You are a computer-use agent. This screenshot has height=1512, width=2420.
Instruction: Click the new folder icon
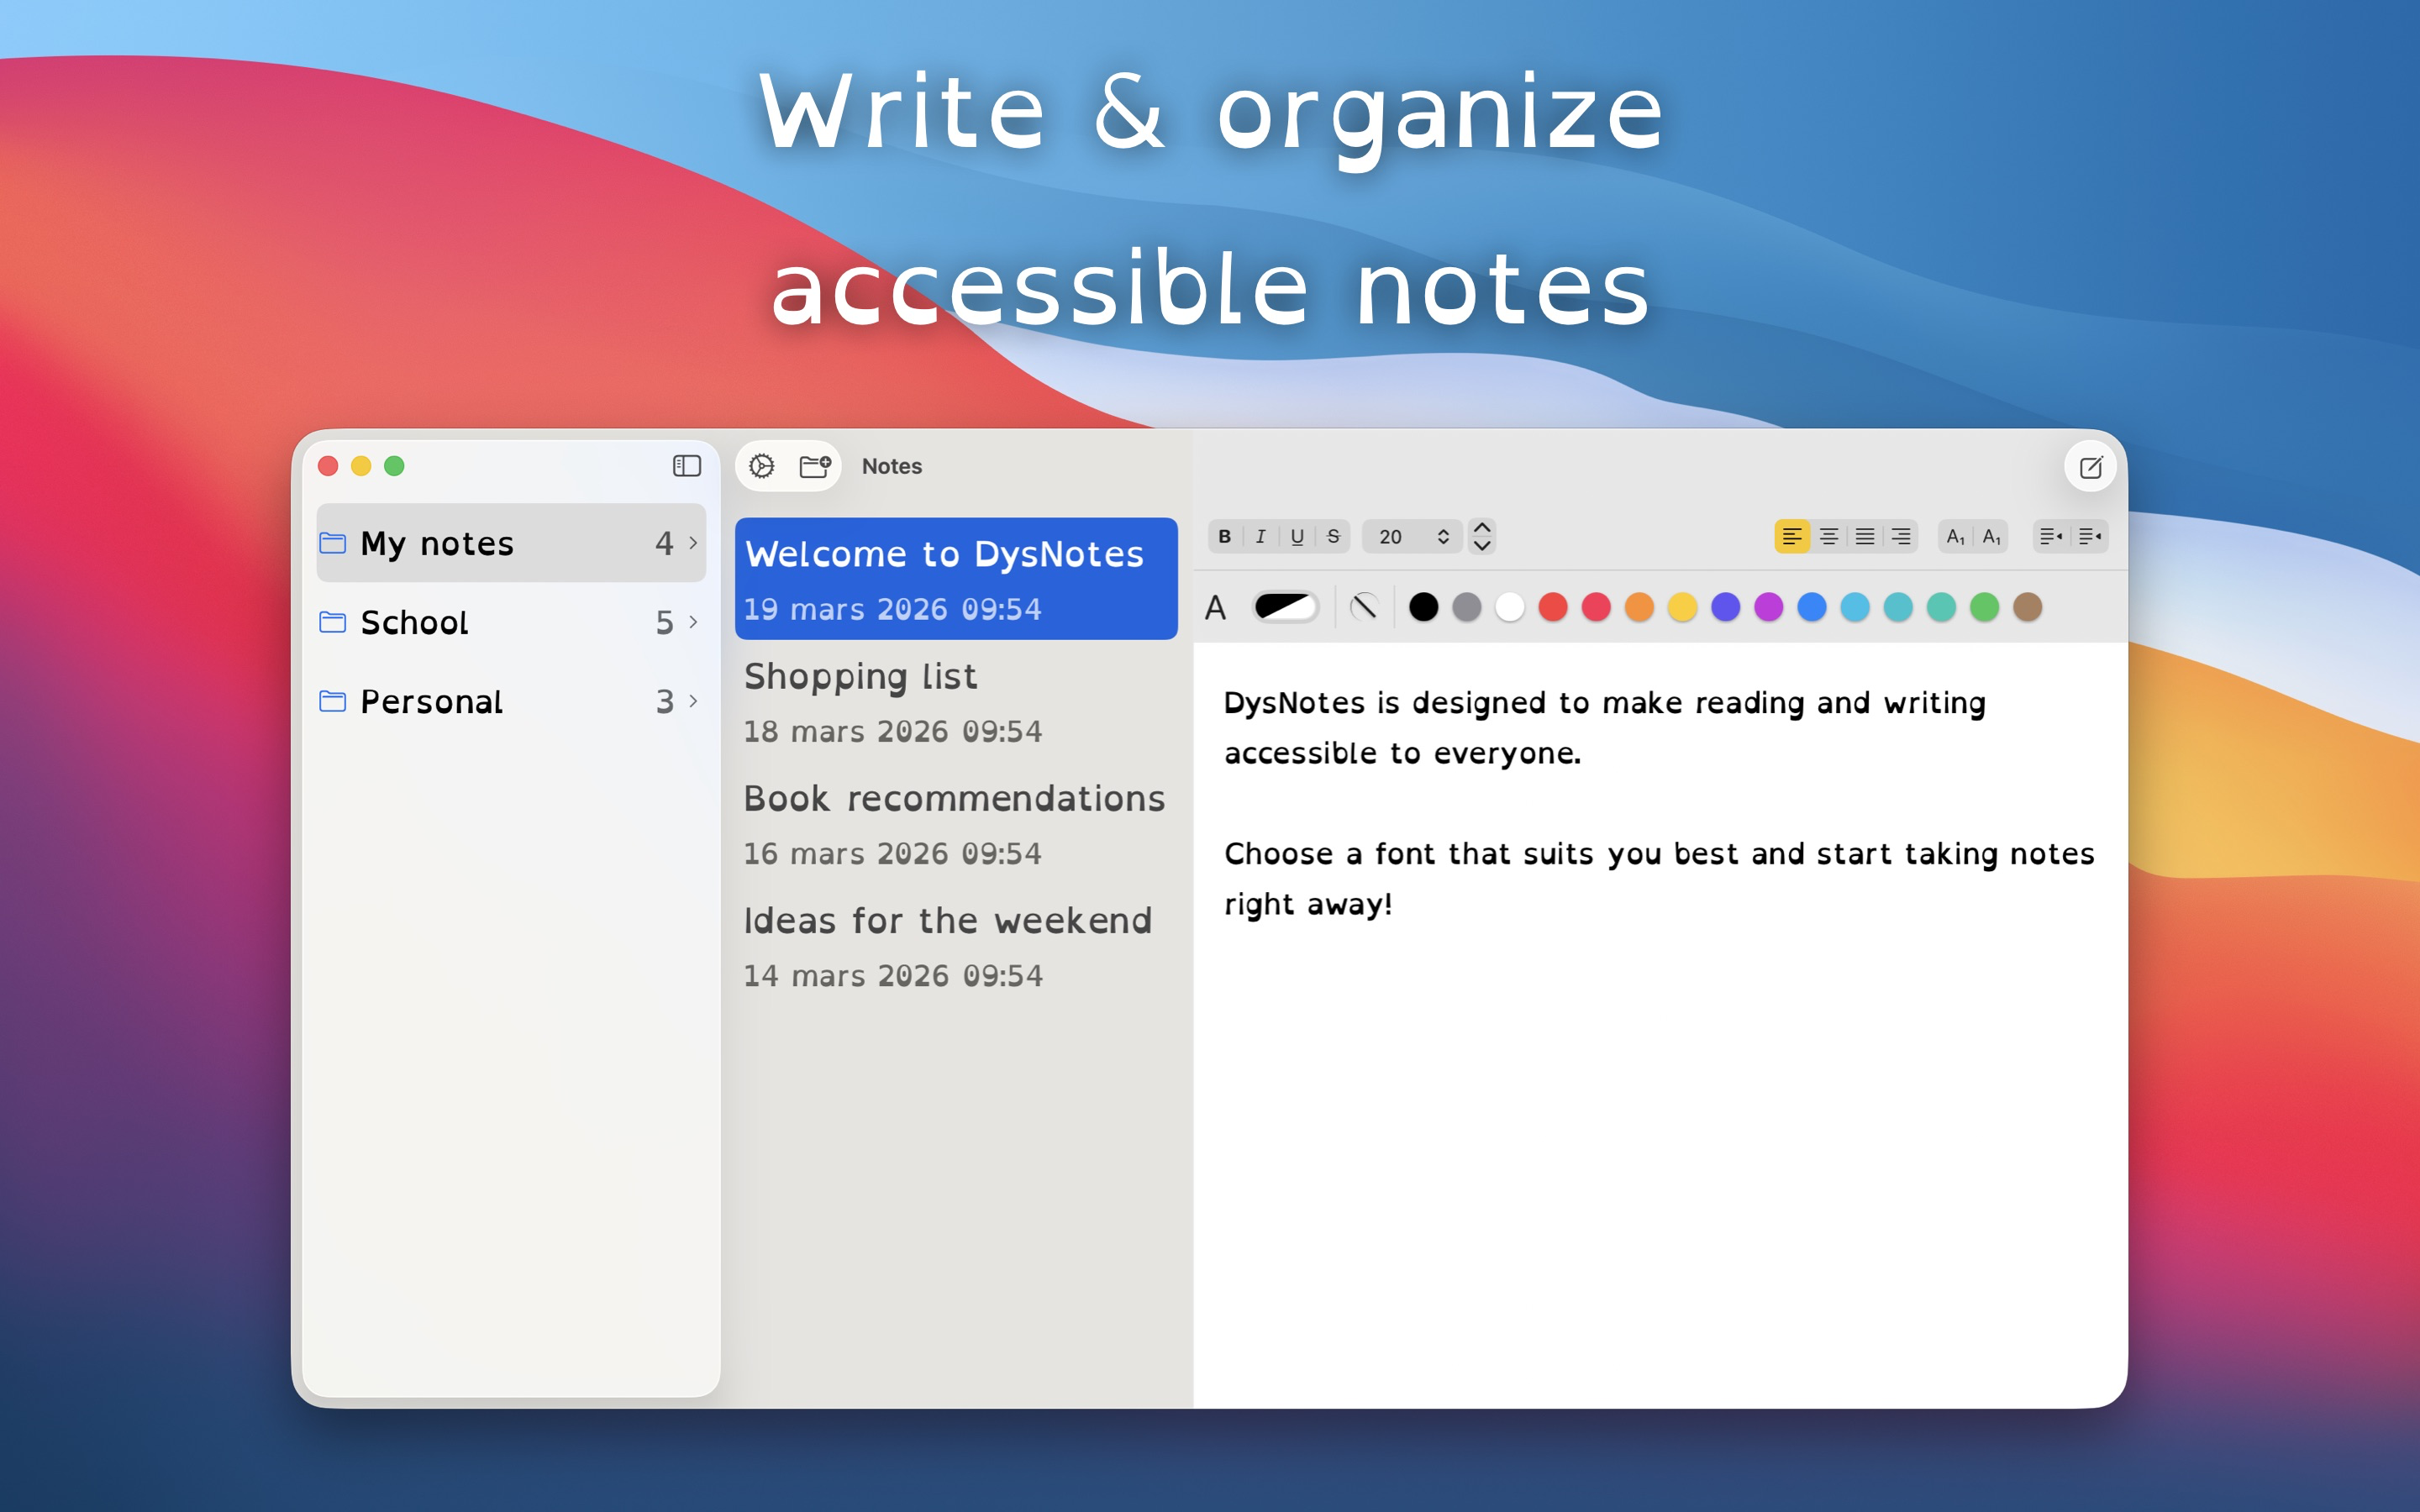coord(815,466)
